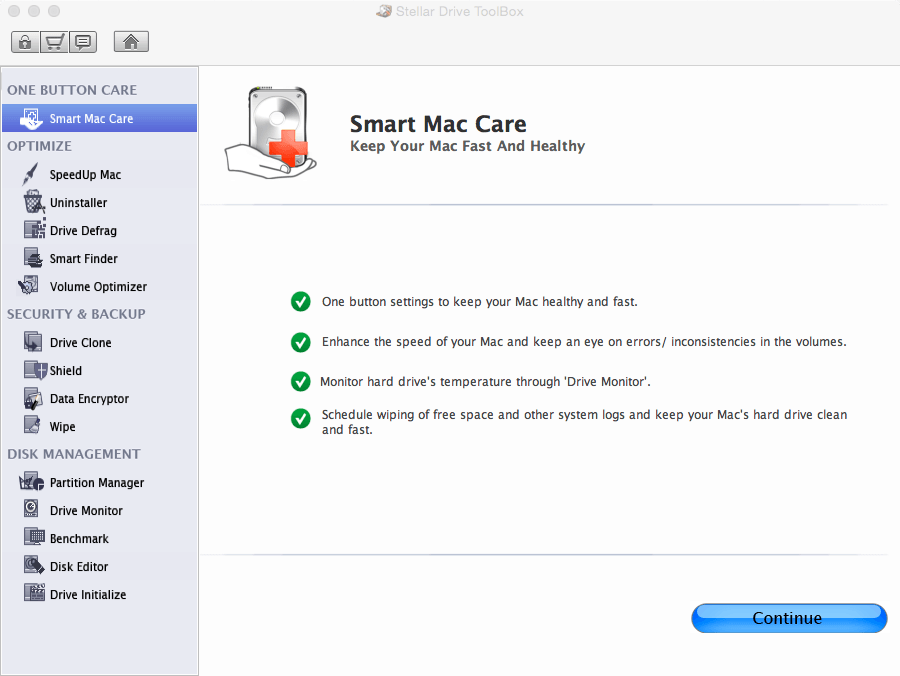This screenshot has height=676, width=900.
Task: Click the Smart Finder icon
Action: point(33,258)
